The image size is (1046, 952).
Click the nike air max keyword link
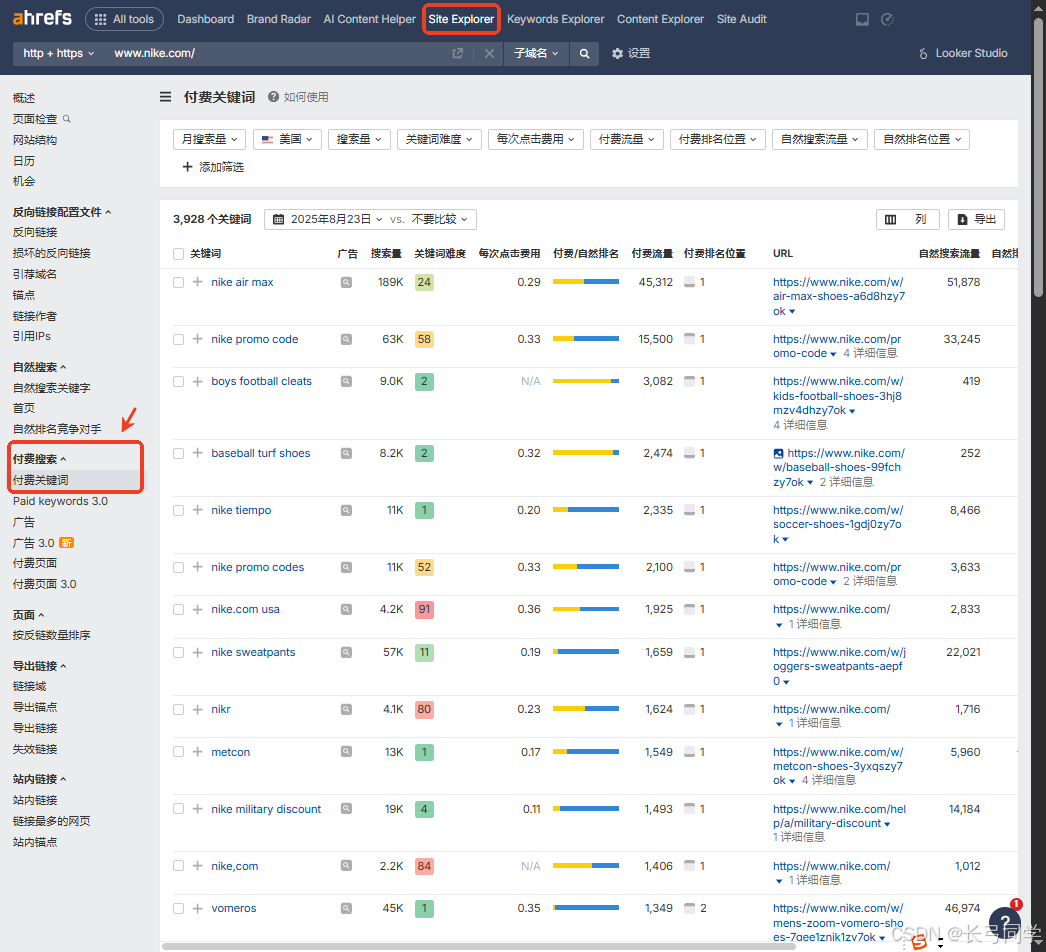pos(242,282)
